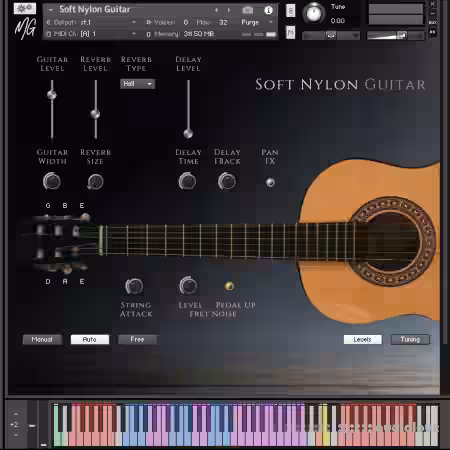Click the Guitar Level slider handle
The width and height of the screenshot is (450, 450).
point(52,95)
